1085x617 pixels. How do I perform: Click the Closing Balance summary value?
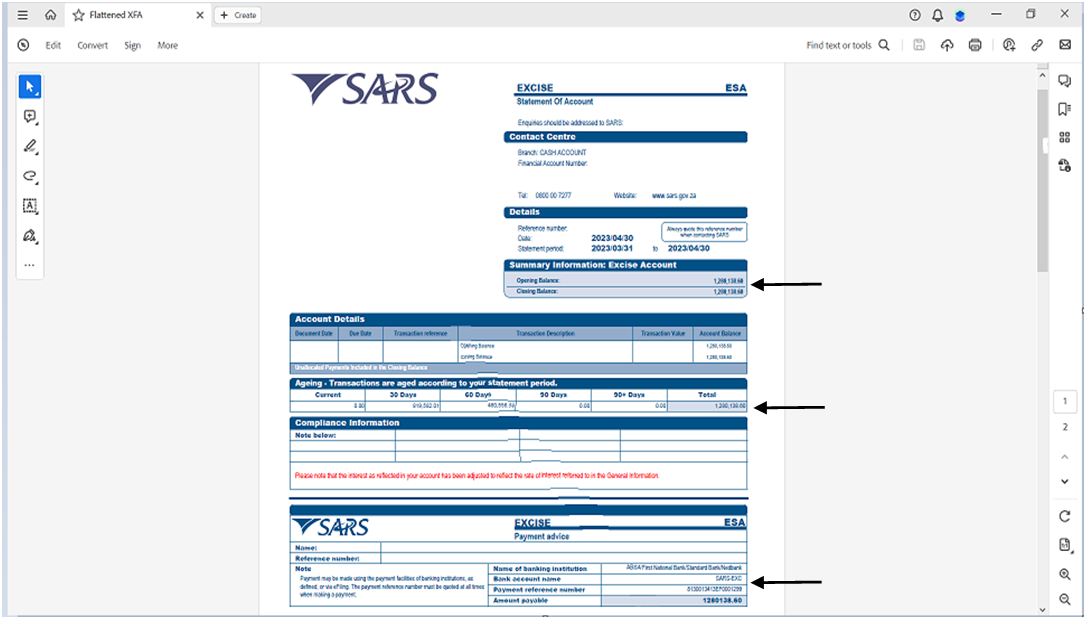728,292
